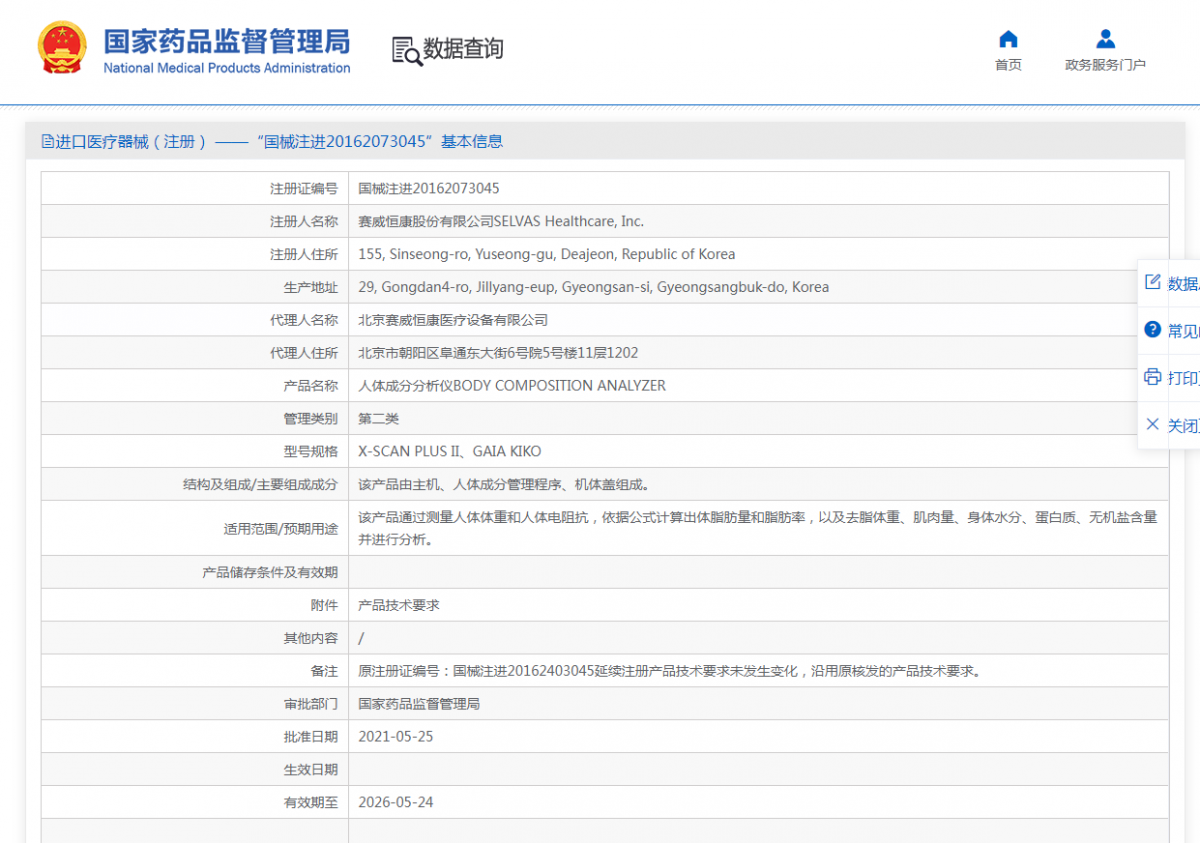Screen dimensions: 1200x843
Task: Click the user icon above 政务服务门户
Action: point(1105,39)
